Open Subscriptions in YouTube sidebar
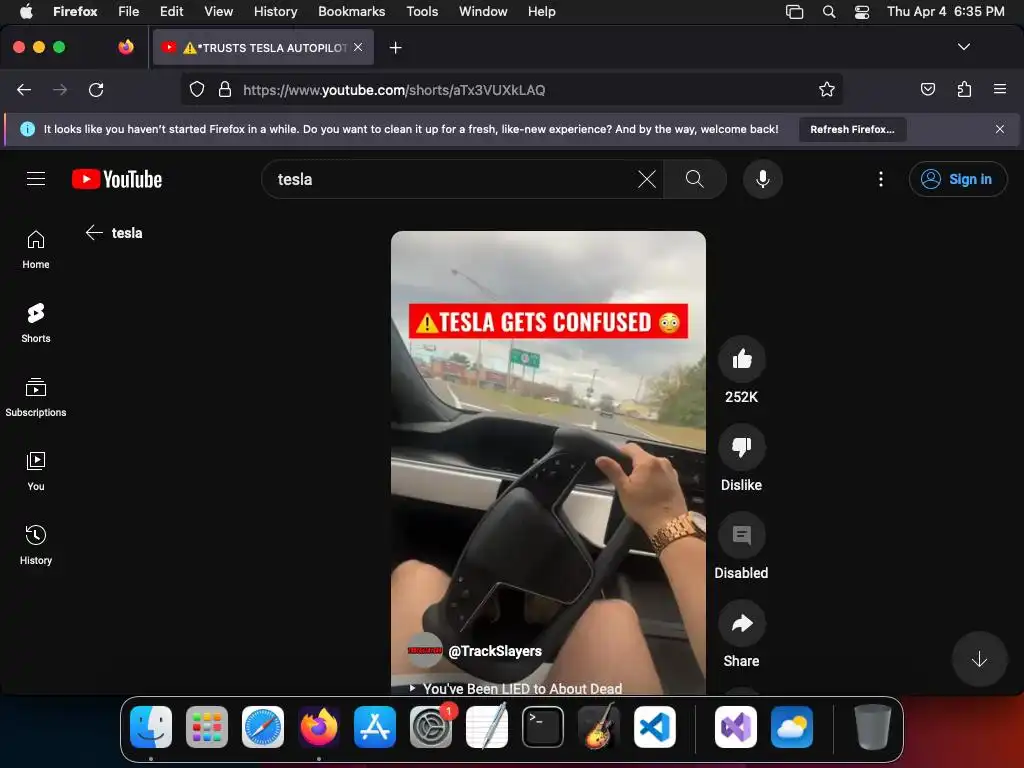Screen dimensions: 1024x768 click(36, 397)
